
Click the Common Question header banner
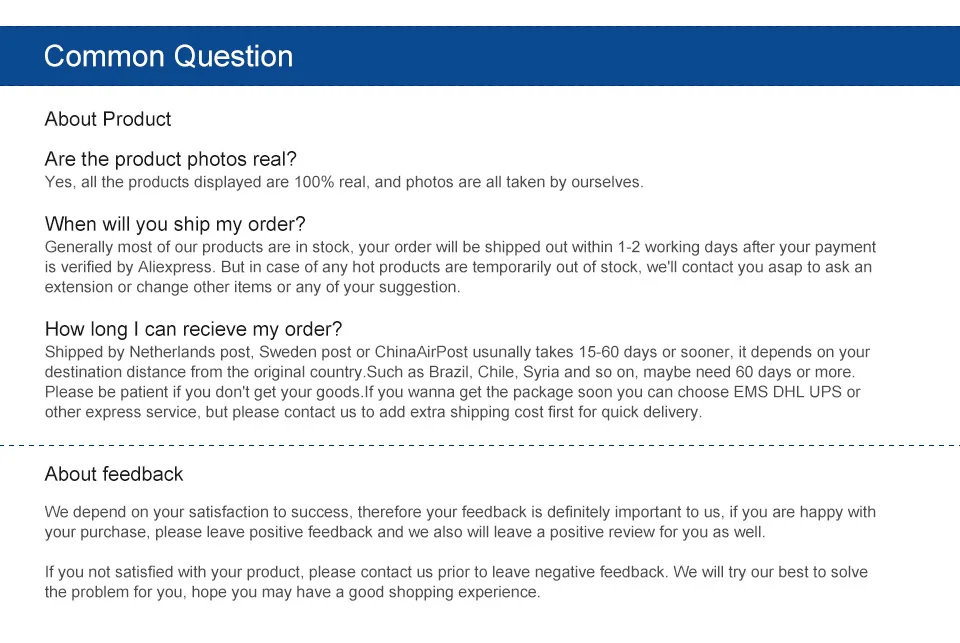click(480, 56)
